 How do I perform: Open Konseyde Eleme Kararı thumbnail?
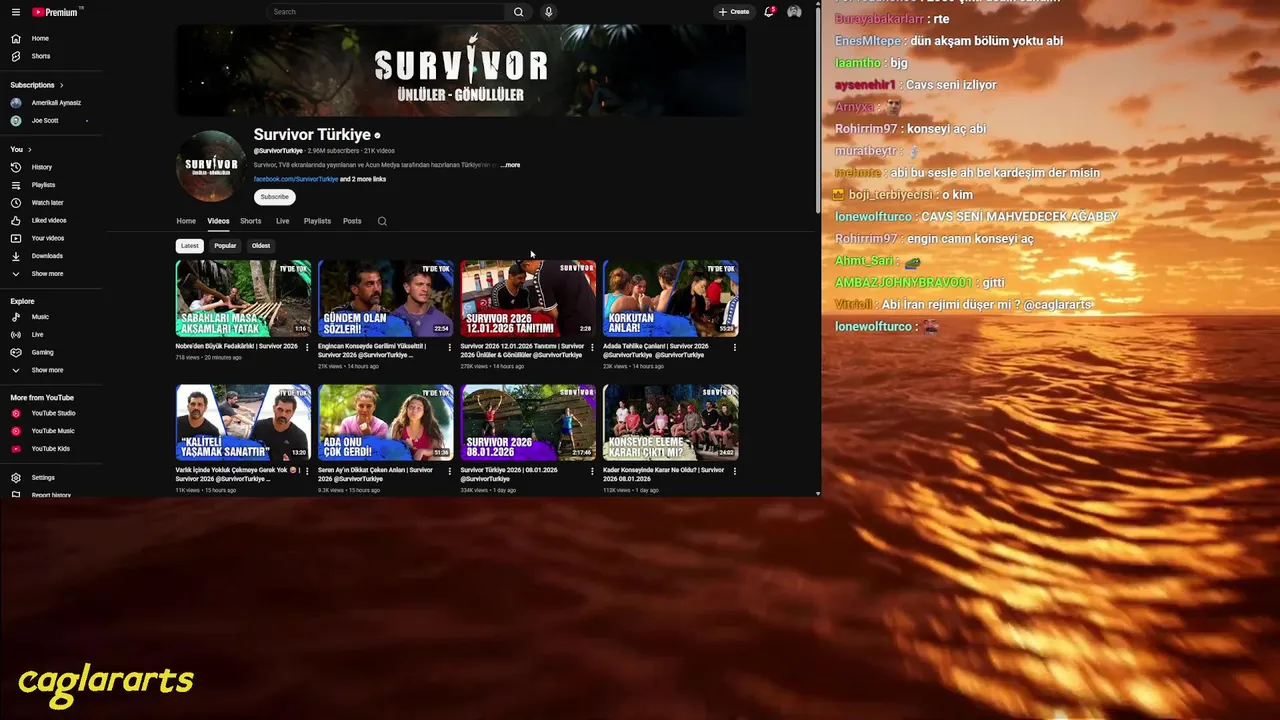(670, 422)
